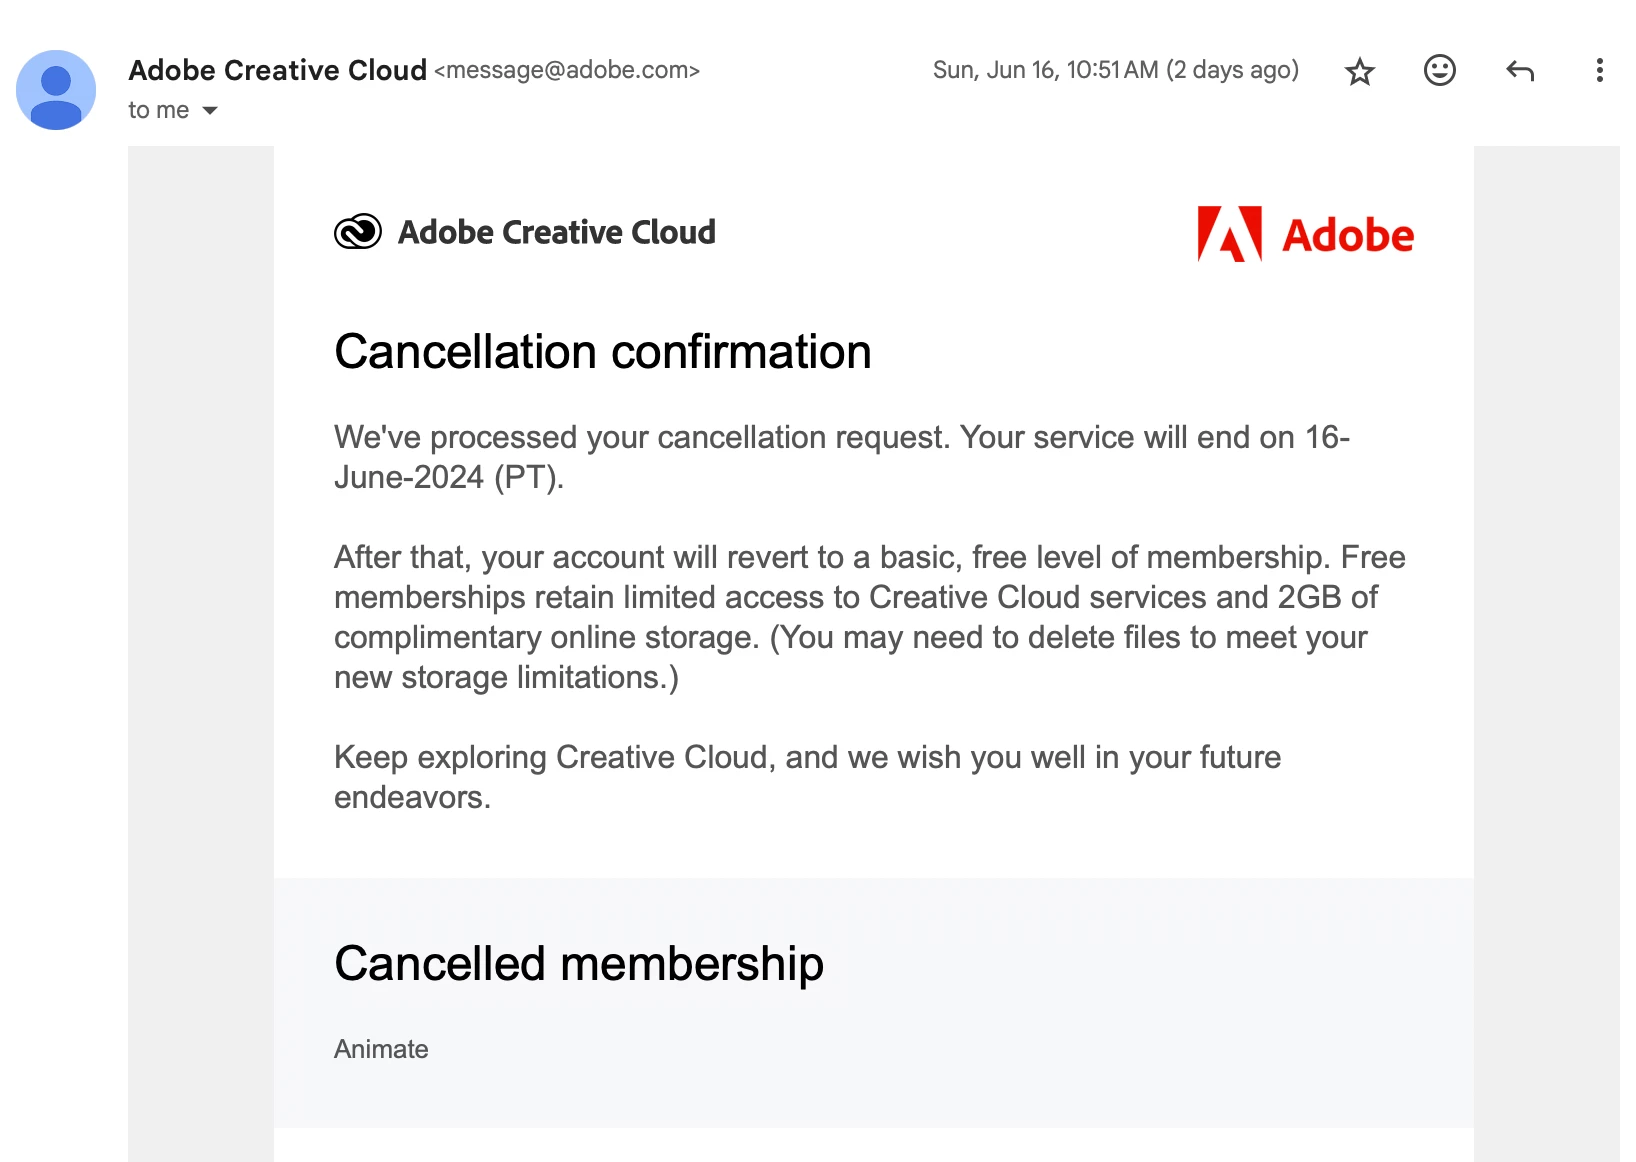Star this Adobe Creative Cloud email
1636x1162 pixels.
(x=1359, y=71)
